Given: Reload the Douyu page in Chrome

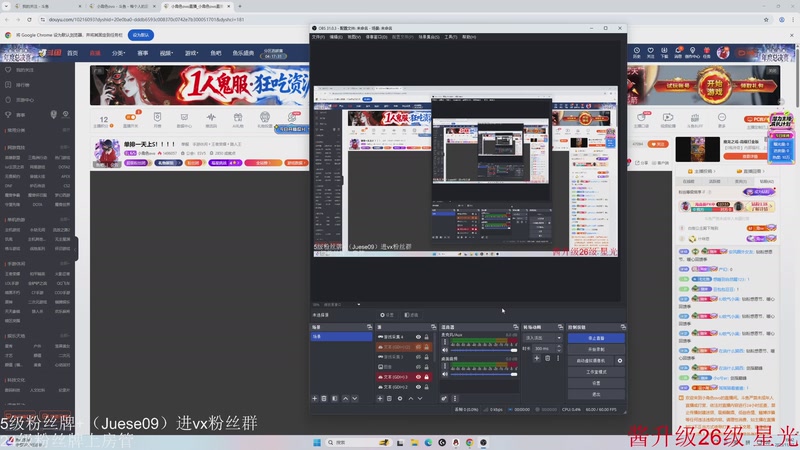Looking at the screenshot, I should pyautogui.click(x=29, y=19).
